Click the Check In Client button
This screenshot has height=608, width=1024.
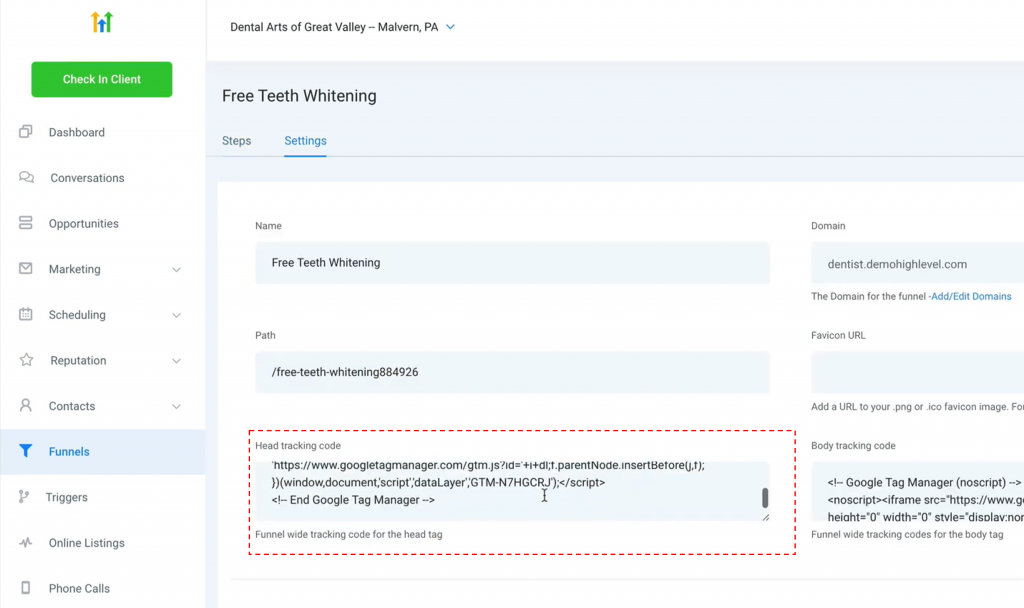point(102,80)
